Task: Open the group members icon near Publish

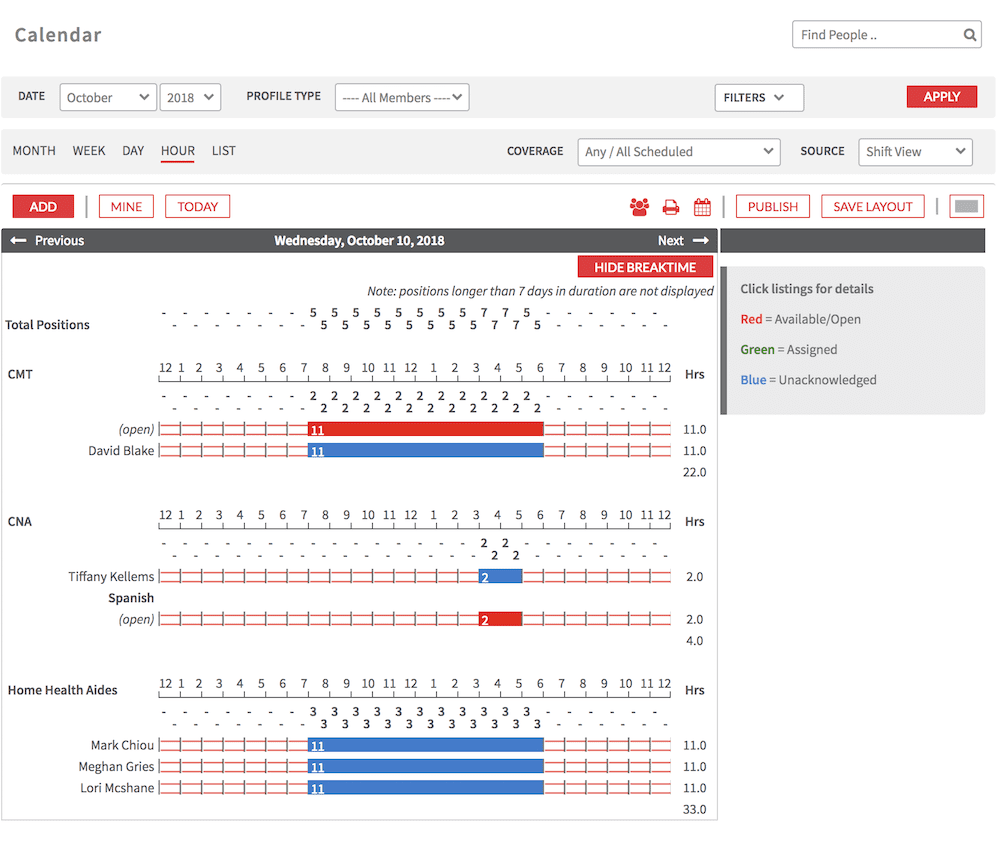Action: (x=639, y=206)
